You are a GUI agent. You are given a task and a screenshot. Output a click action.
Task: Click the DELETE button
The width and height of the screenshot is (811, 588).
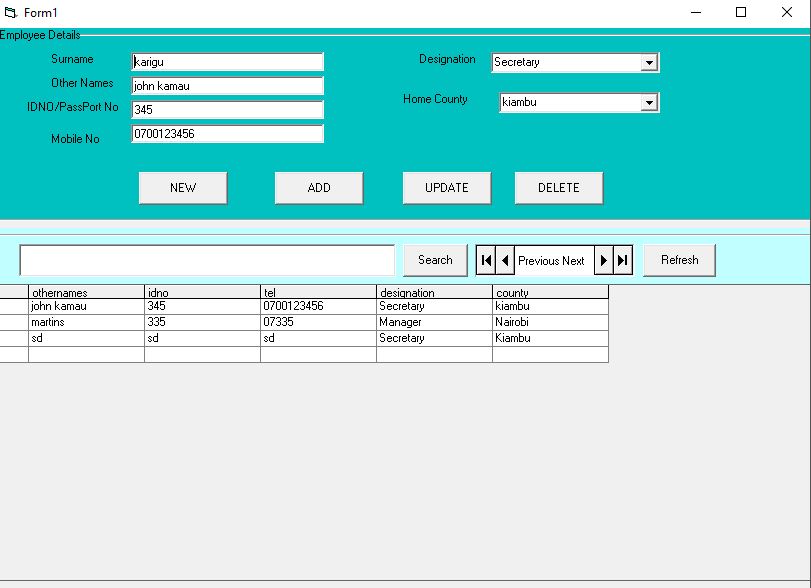559,188
